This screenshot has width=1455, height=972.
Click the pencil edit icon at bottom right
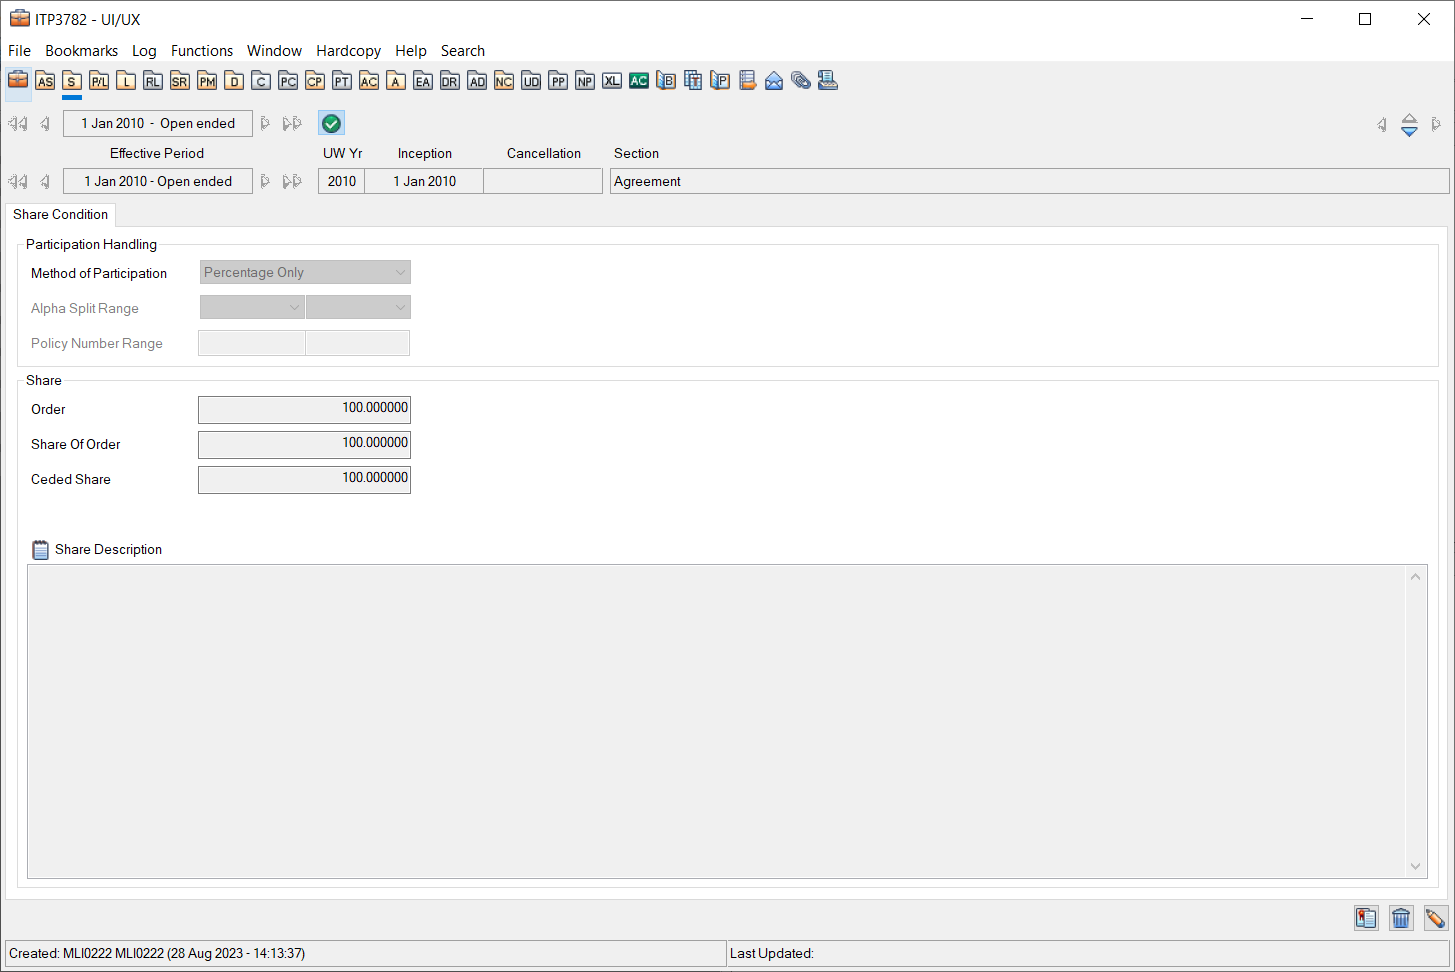coord(1435,918)
